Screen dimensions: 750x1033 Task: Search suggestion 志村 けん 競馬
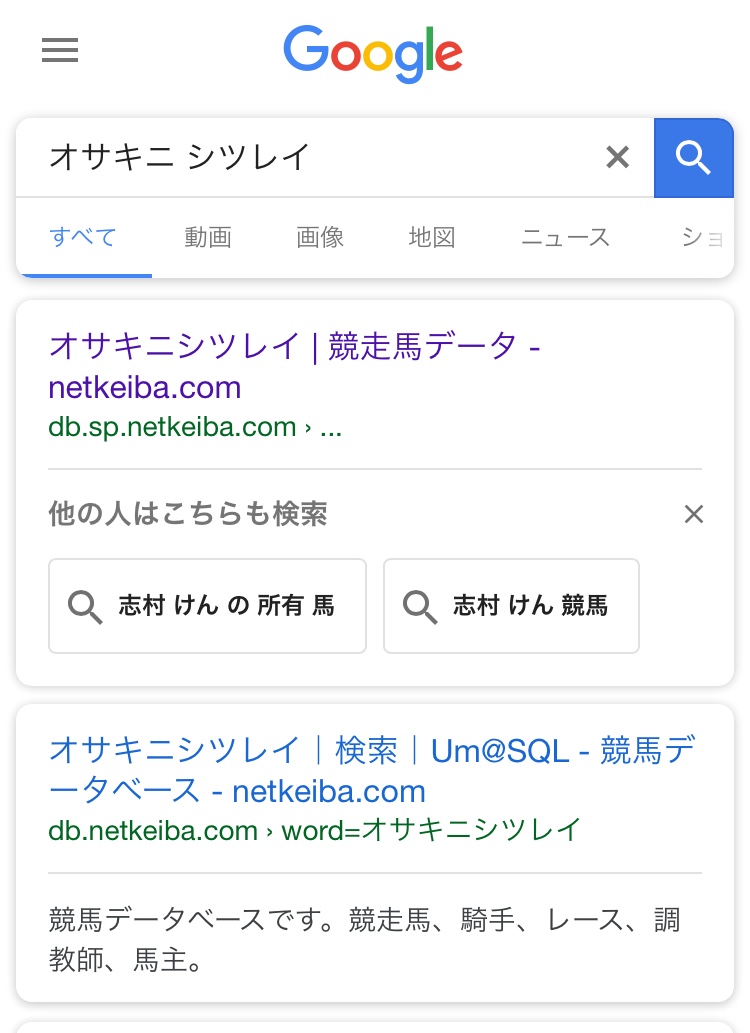530,606
